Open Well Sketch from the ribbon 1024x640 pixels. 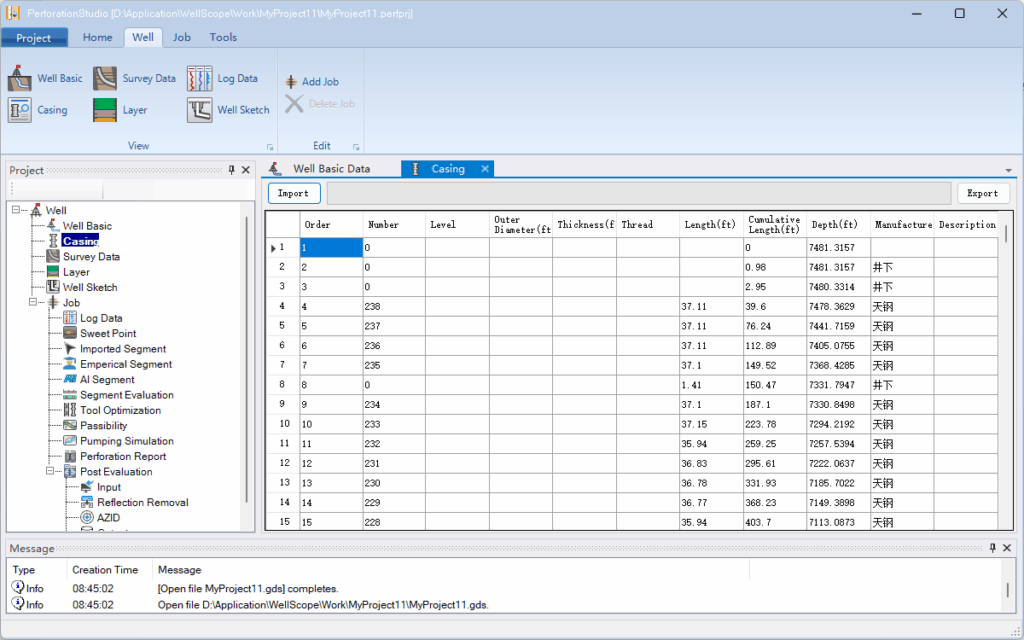(x=229, y=110)
